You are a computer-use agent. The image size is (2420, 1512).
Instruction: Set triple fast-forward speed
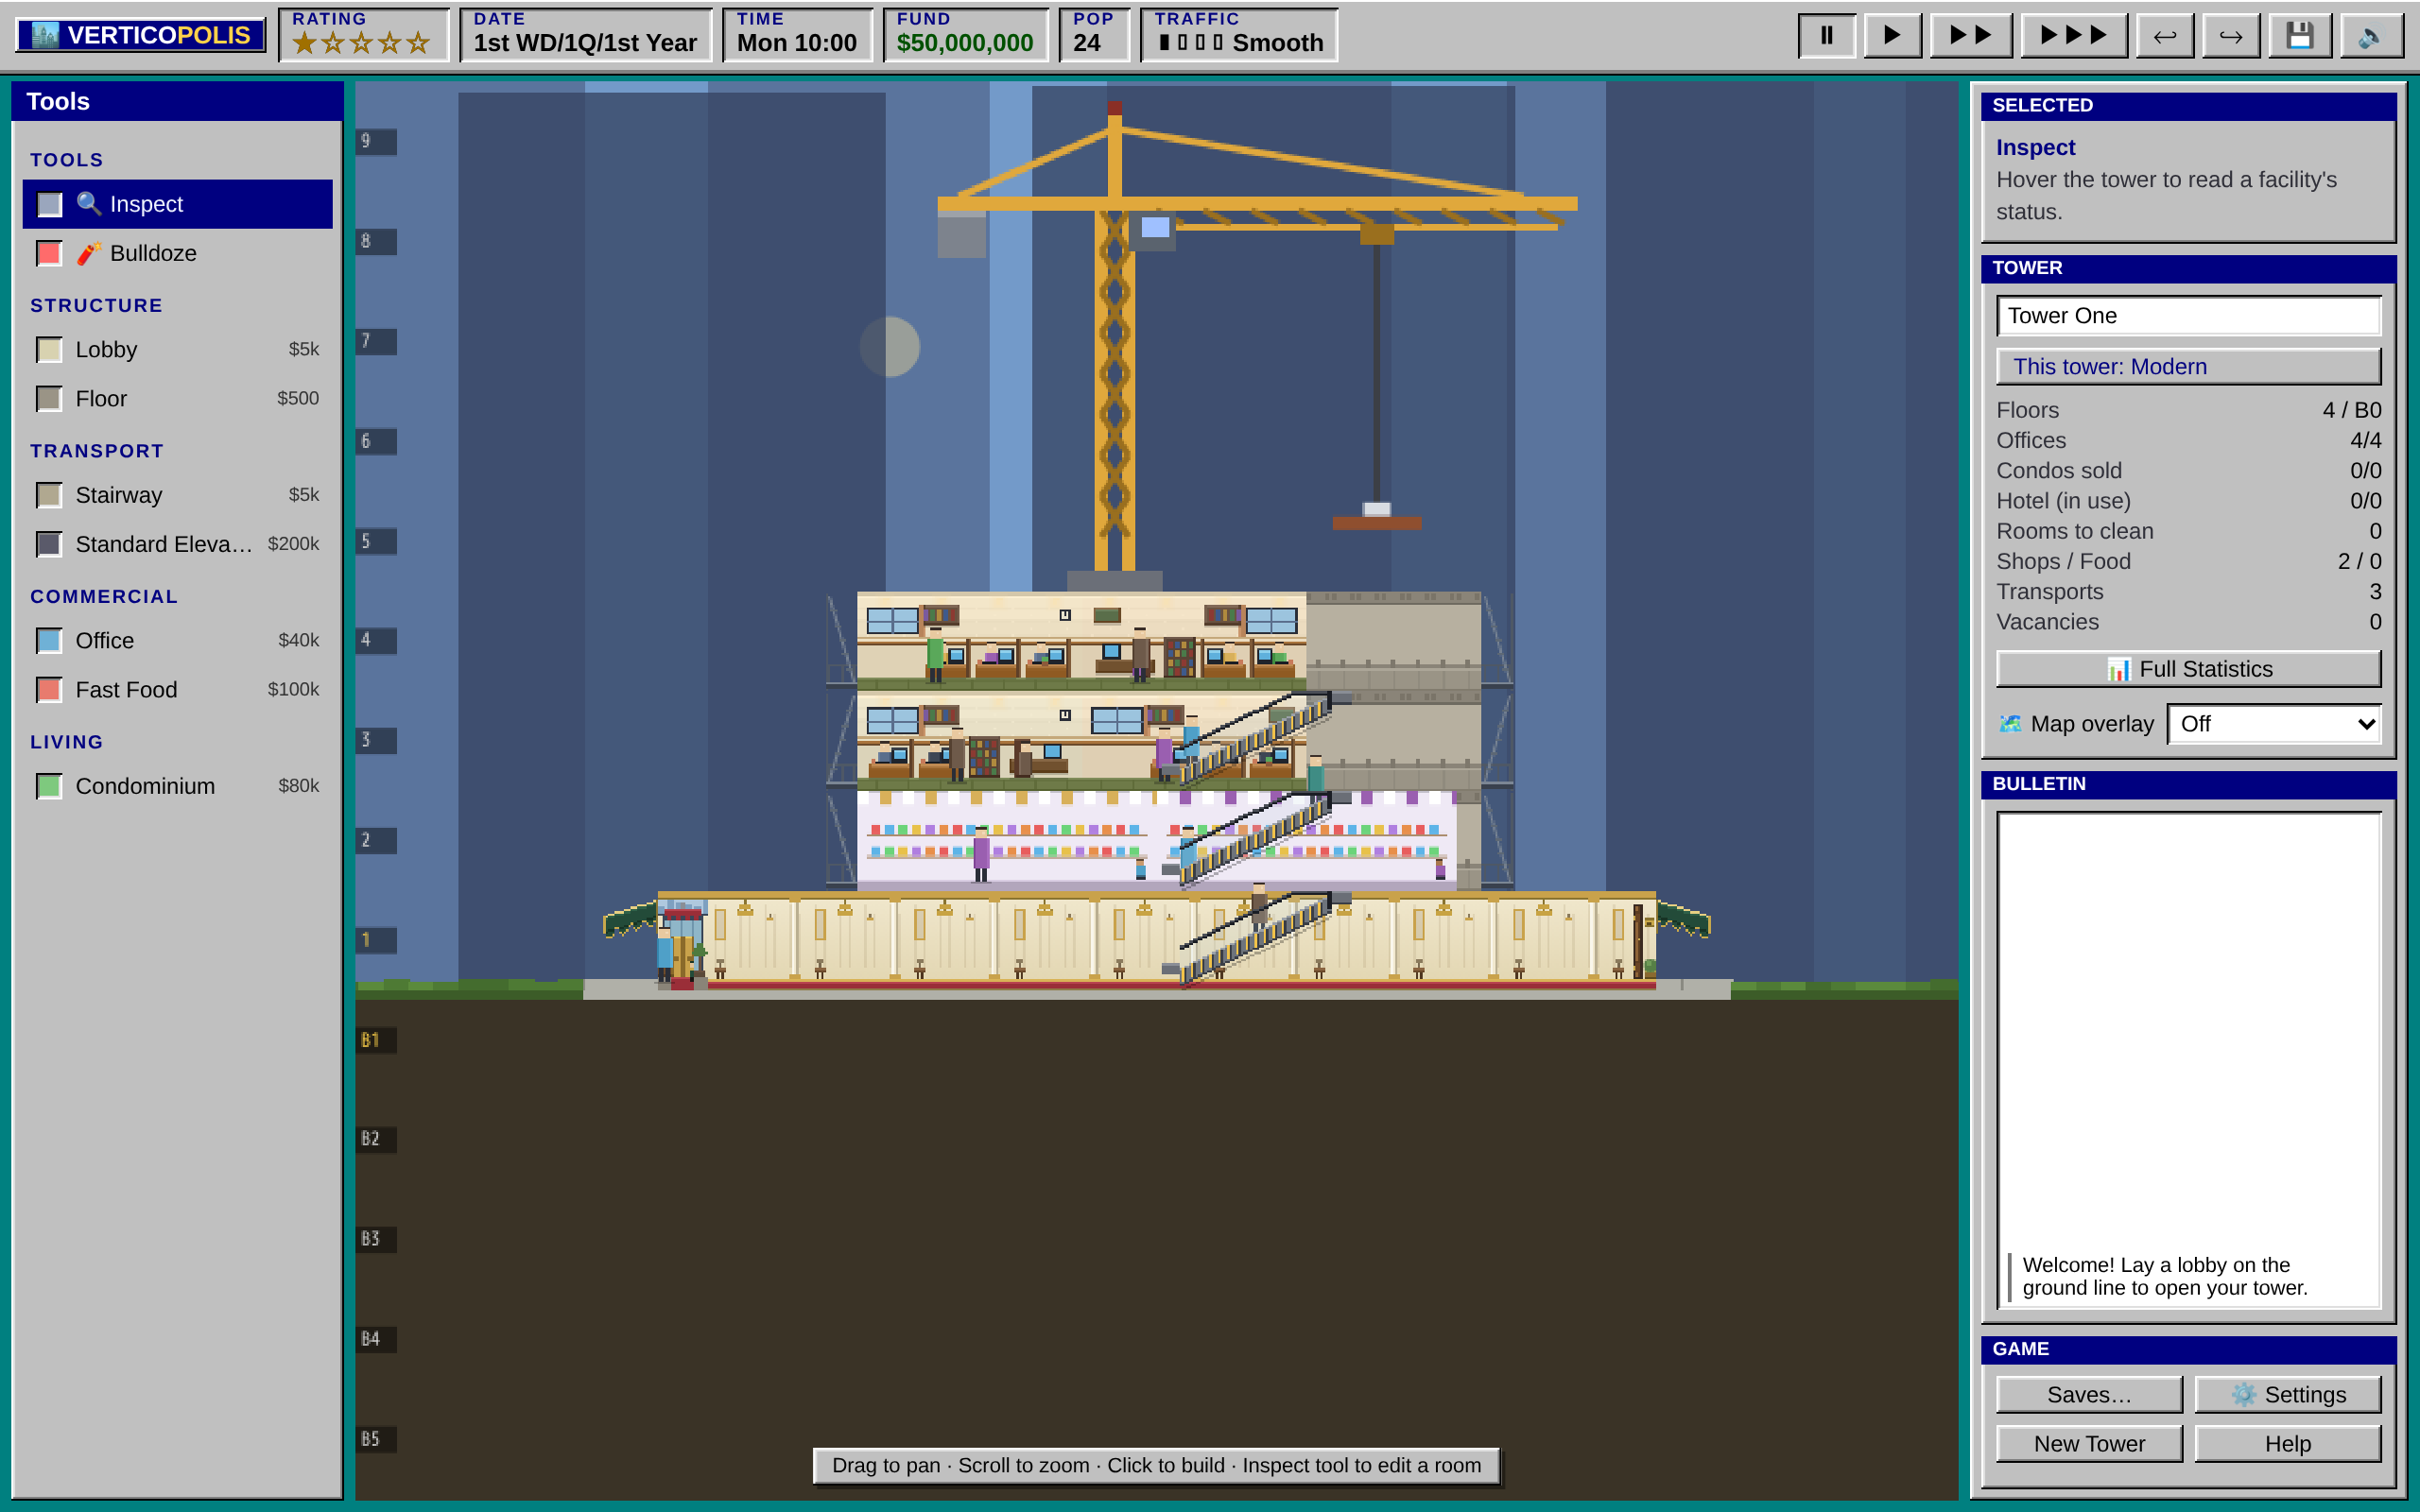pyautogui.click(x=2073, y=36)
